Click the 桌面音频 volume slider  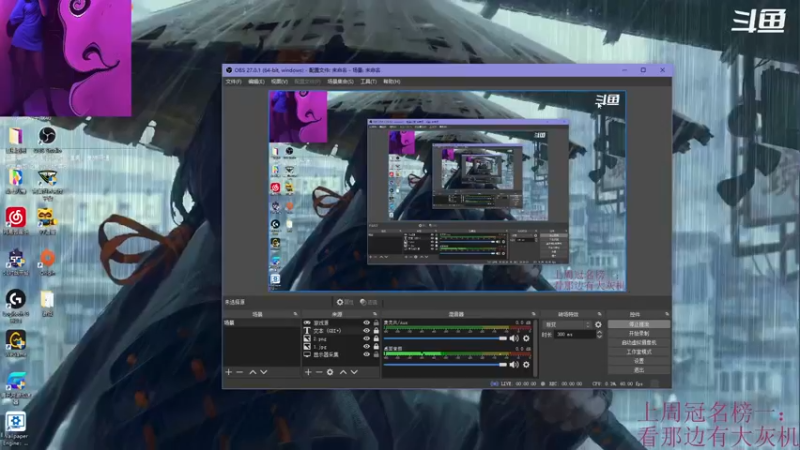click(445, 364)
